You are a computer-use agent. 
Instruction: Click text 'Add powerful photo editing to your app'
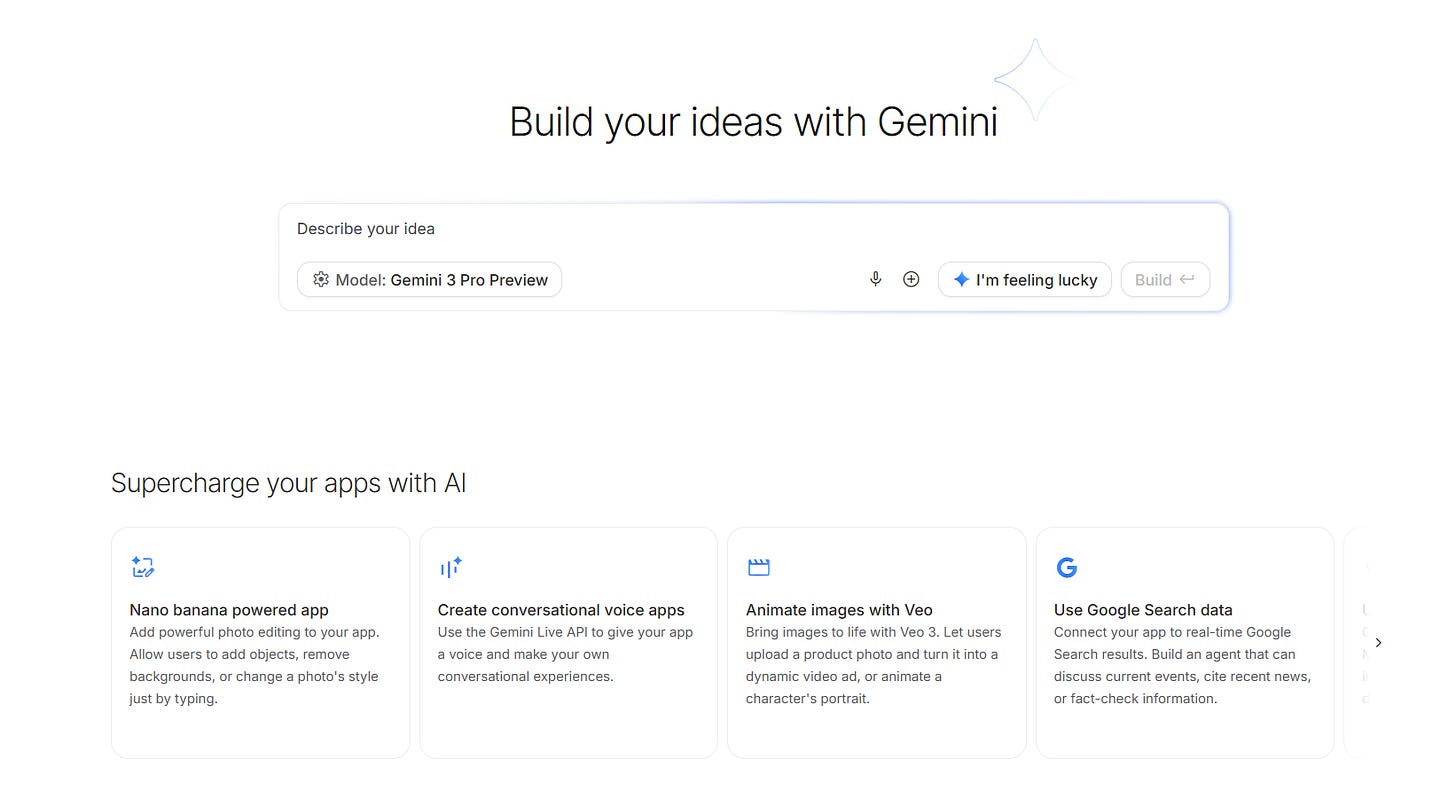[254, 632]
